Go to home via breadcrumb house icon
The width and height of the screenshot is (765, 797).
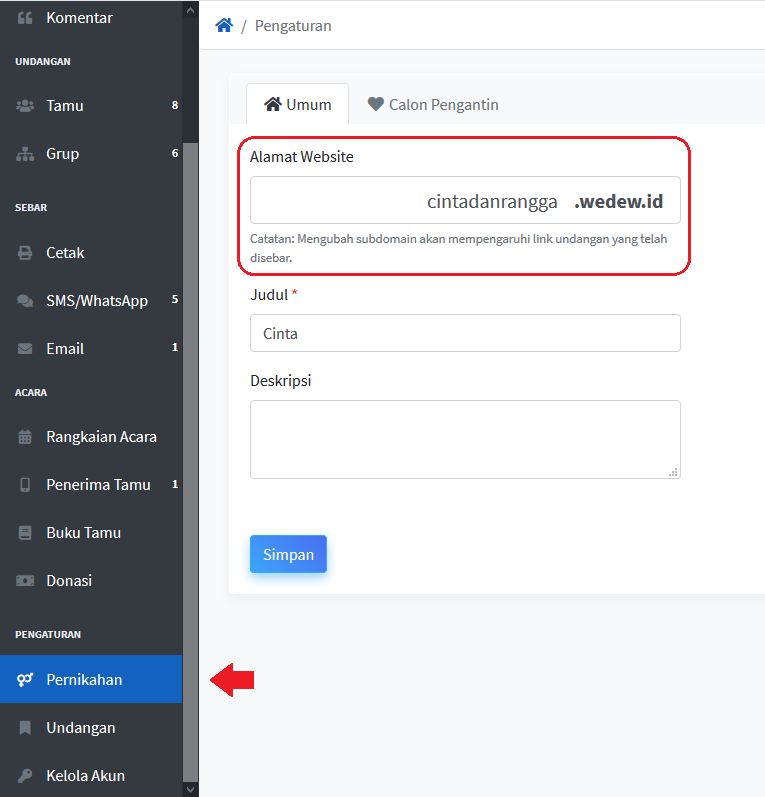tap(224, 25)
